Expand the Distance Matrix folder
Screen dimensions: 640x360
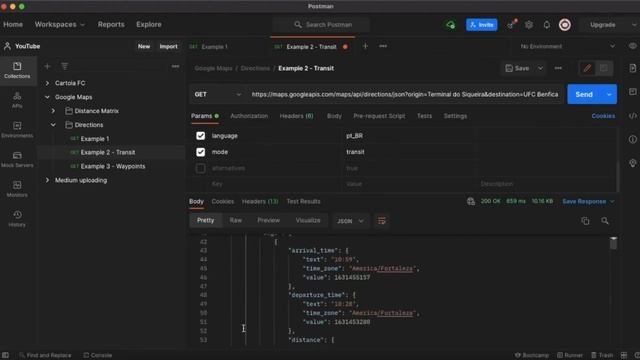coord(53,111)
